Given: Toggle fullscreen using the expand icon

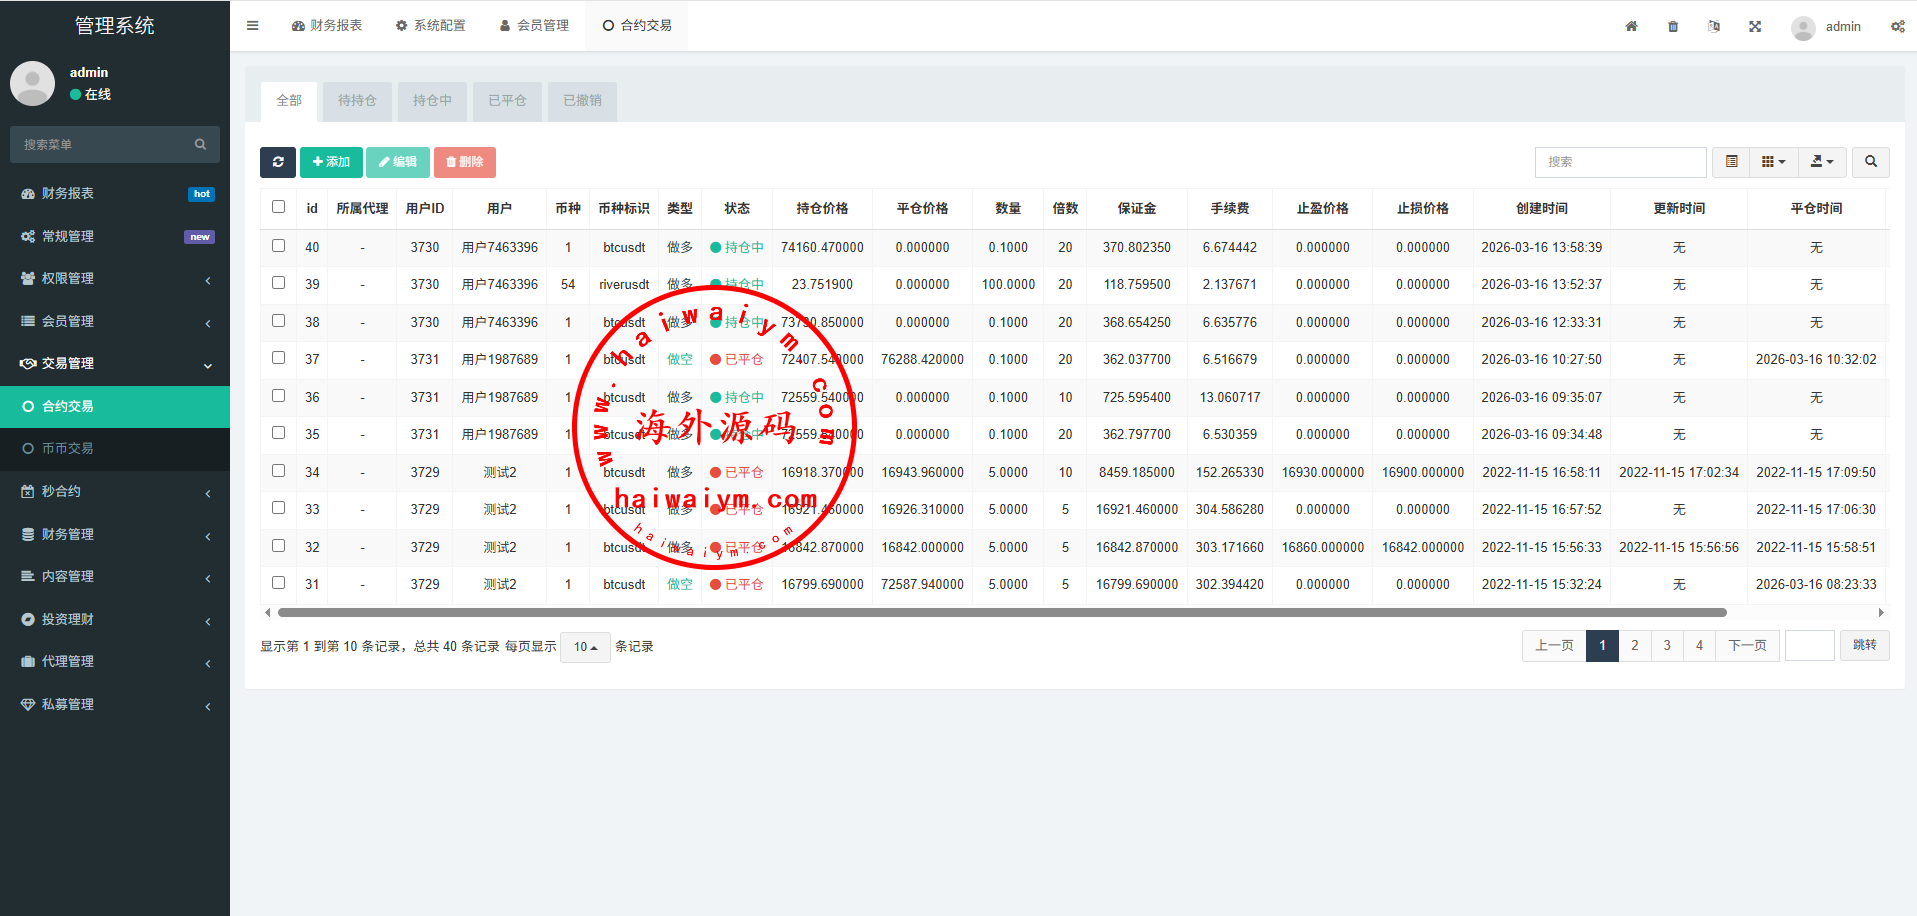Looking at the screenshot, I should 1755,27.
